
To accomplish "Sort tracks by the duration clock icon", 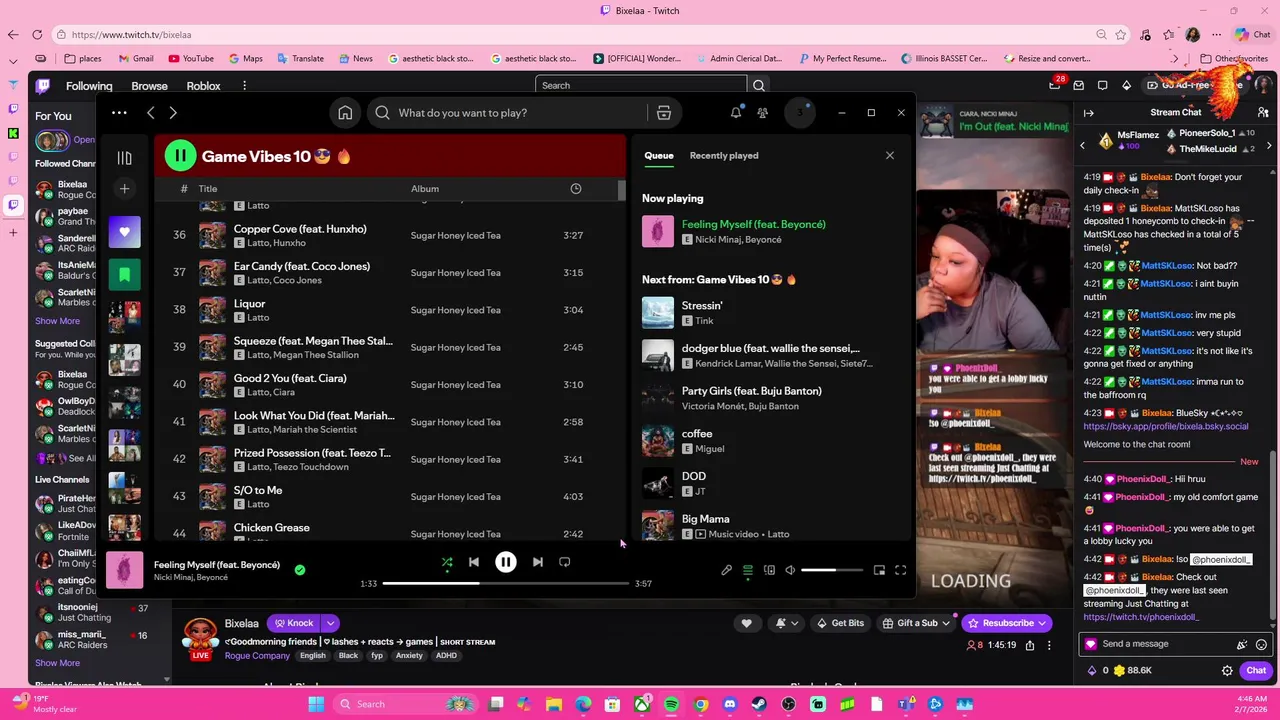I will [576, 188].
